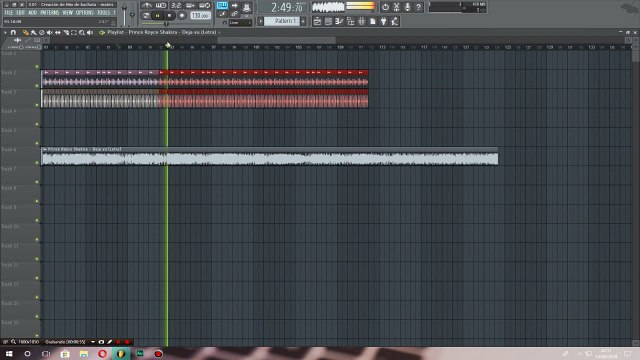Image resolution: width=640 pixels, height=360 pixels.
Task: Select the playlist paint brush tool
Action: 33,32
